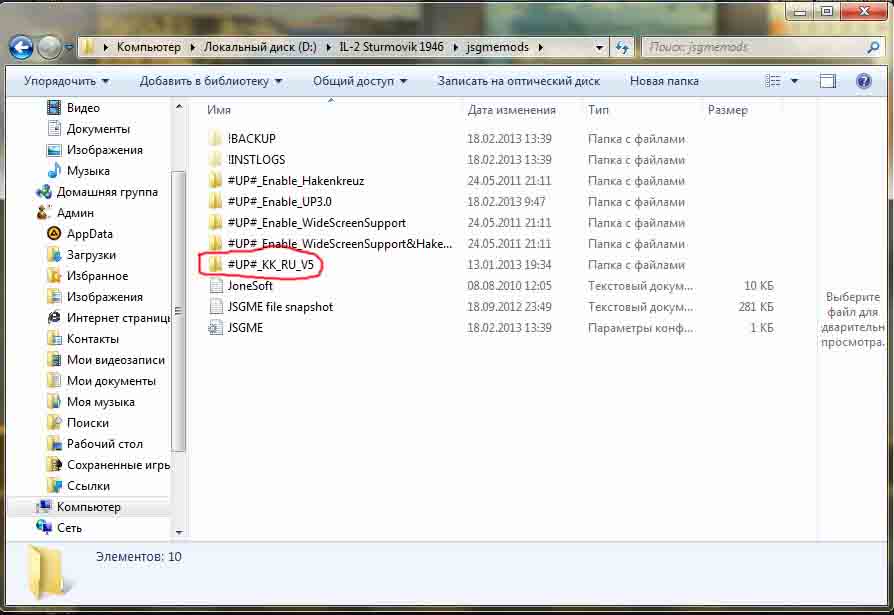Select Сеть in navigation pane
The image size is (894, 615).
pyautogui.click(x=69, y=528)
